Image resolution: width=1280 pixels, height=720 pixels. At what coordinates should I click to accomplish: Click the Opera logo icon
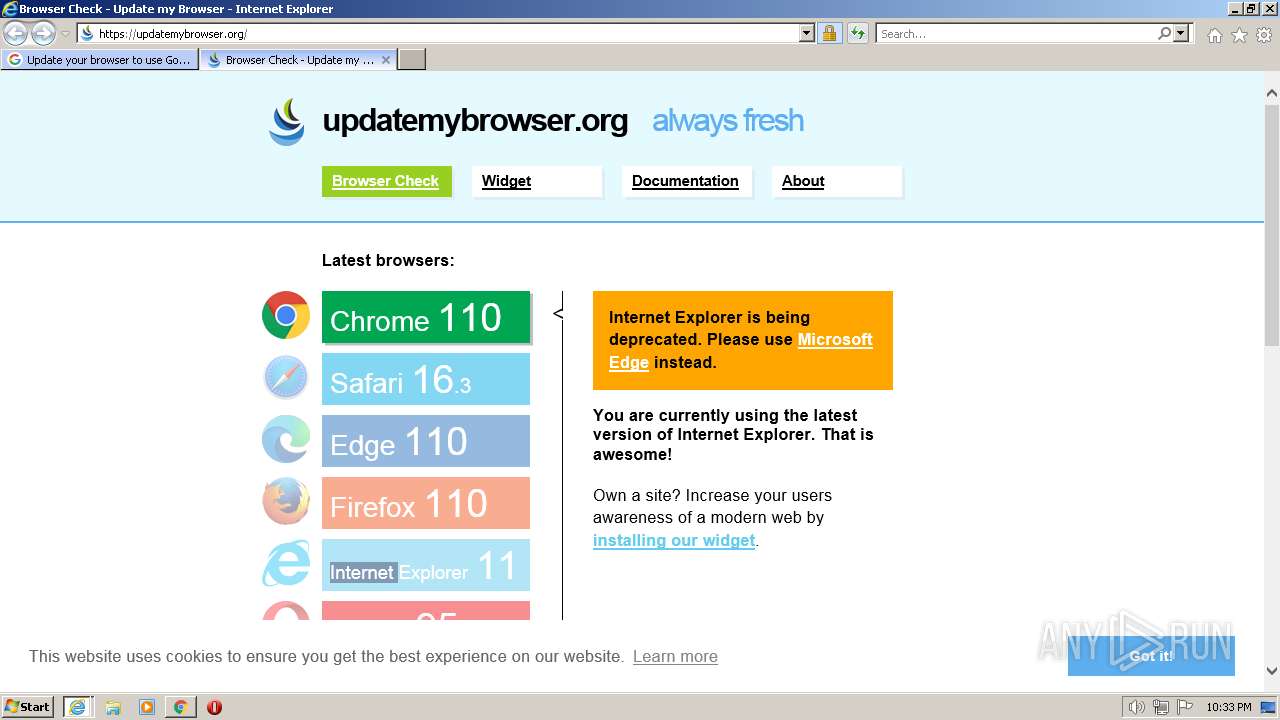click(x=286, y=611)
